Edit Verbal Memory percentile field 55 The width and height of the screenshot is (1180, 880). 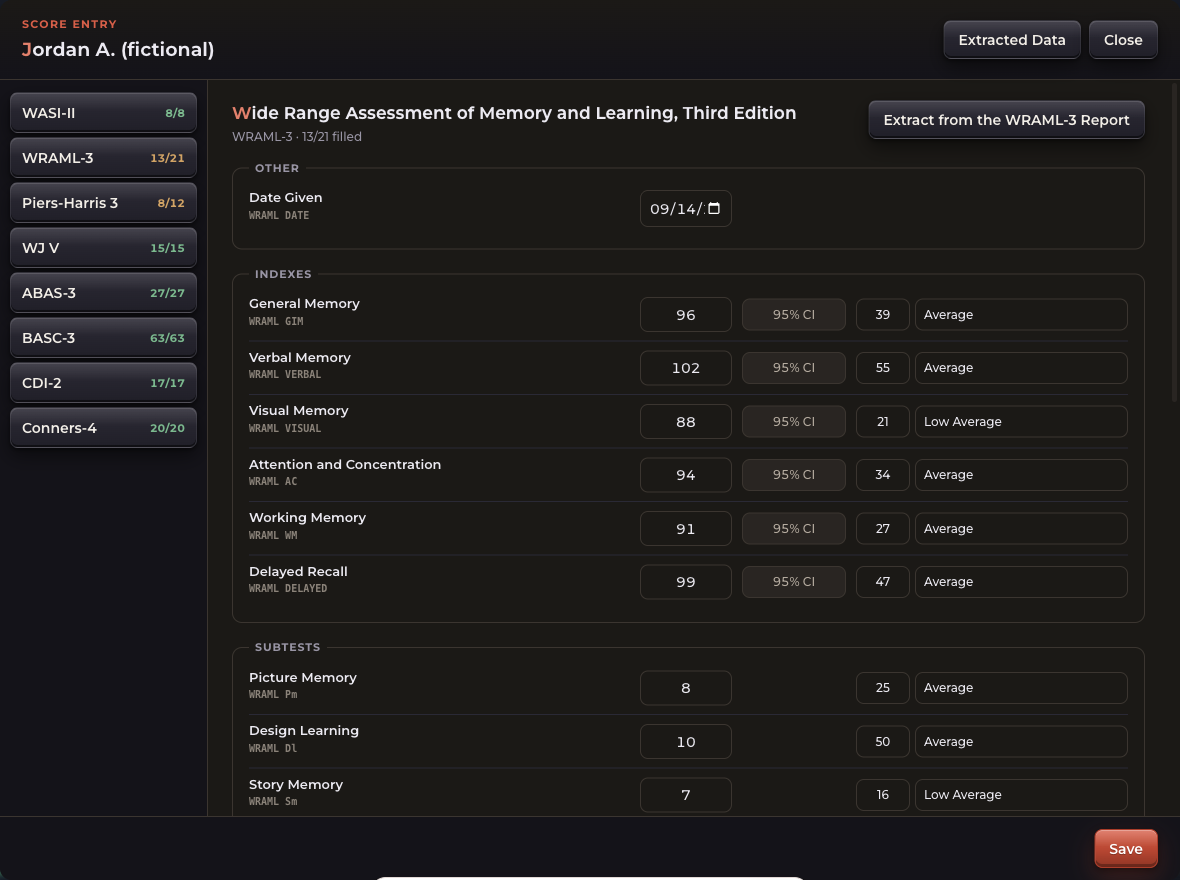pos(882,368)
